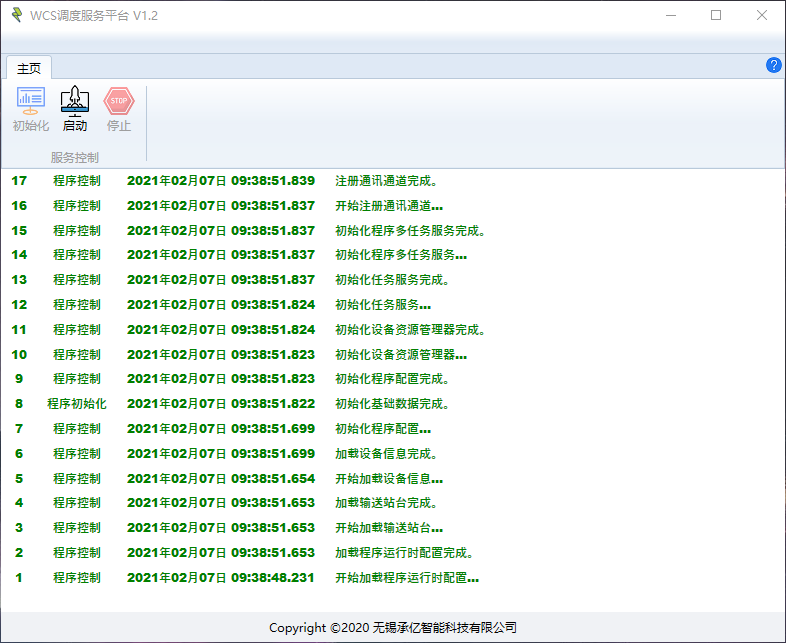
Task: Select first log row 开始加载程序运行时配置
Action: (x=406, y=577)
